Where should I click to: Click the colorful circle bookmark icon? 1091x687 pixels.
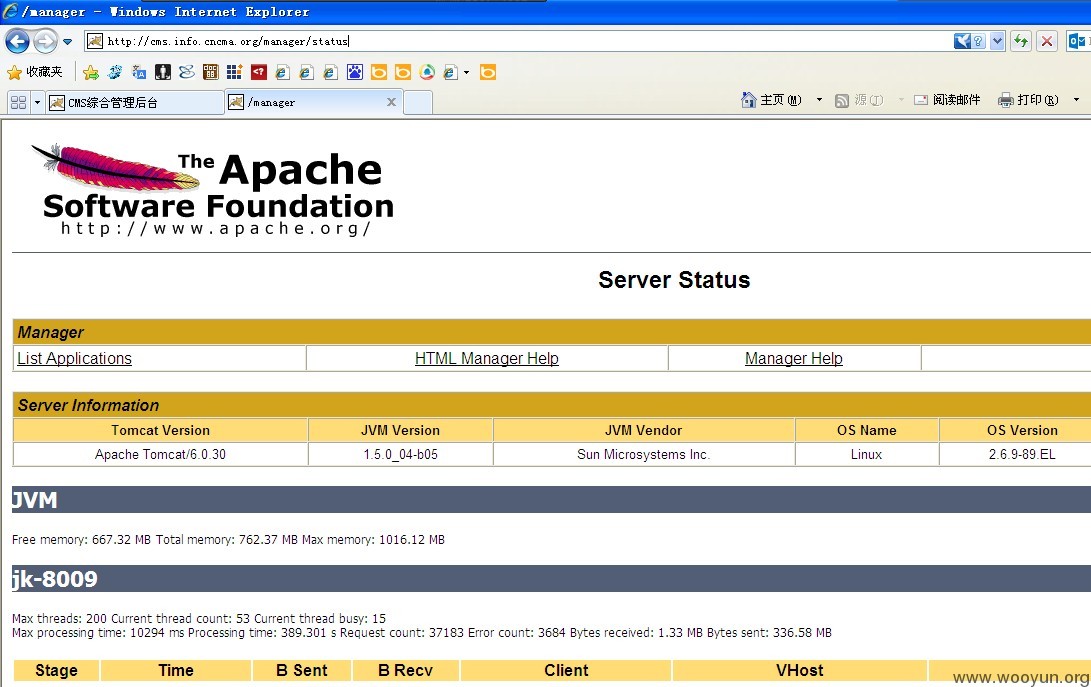427,72
